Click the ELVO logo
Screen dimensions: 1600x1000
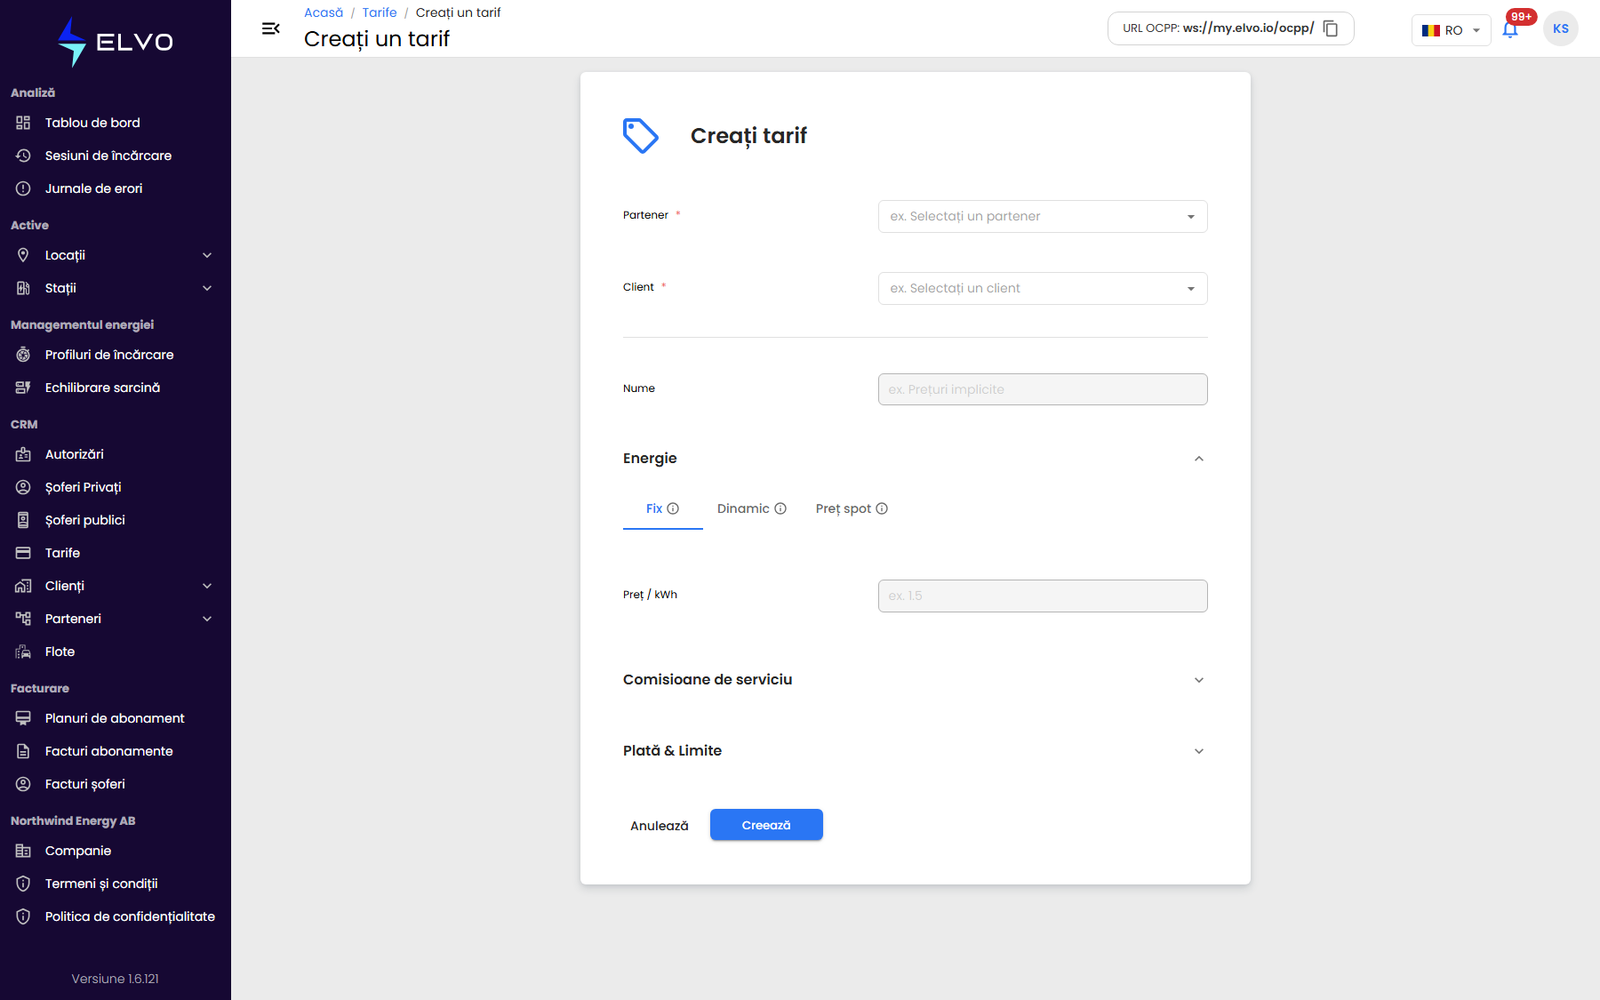click(x=115, y=42)
